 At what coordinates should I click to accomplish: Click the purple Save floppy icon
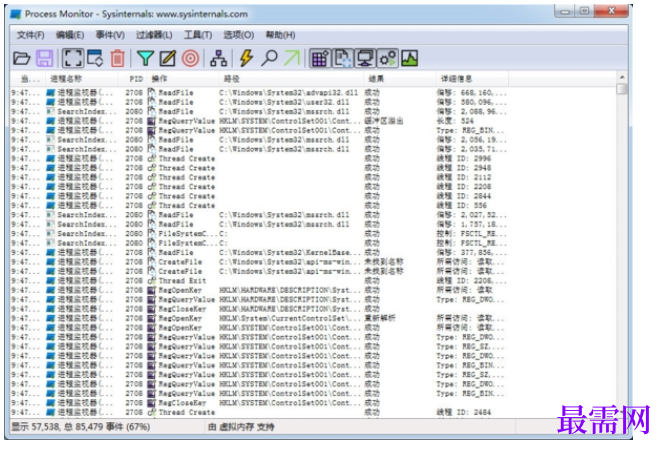[x=44, y=58]
